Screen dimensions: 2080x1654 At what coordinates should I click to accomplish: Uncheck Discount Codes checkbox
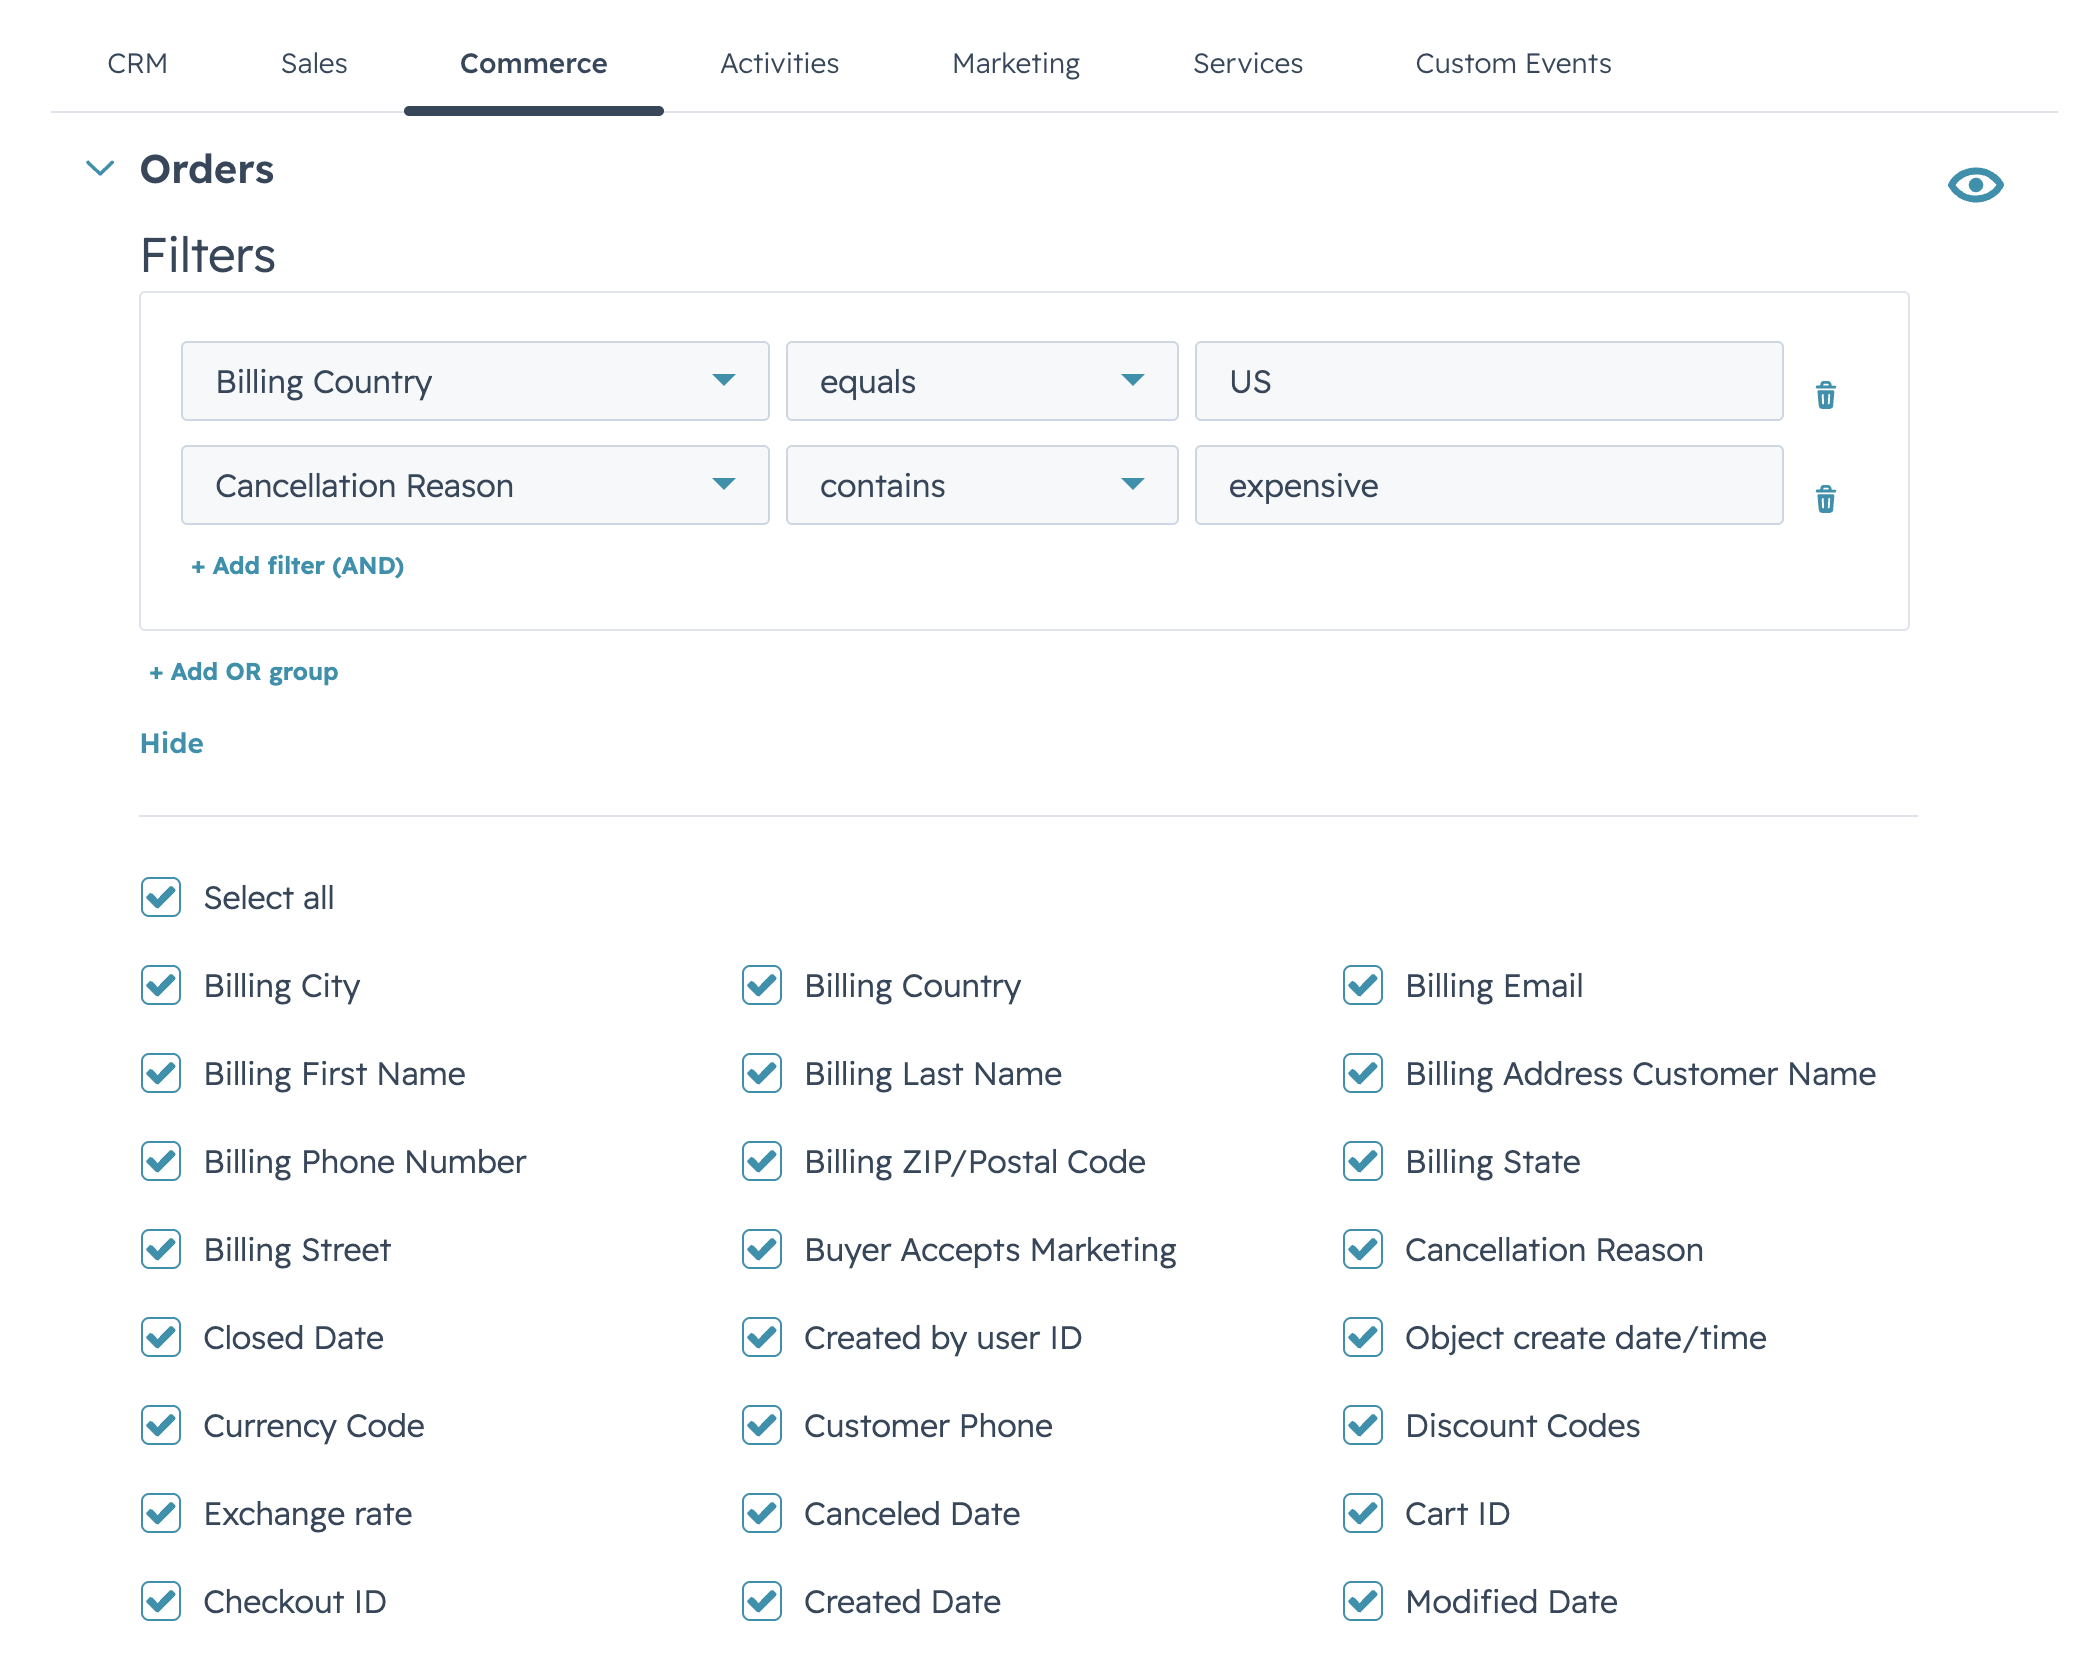coord(1363,1425)
